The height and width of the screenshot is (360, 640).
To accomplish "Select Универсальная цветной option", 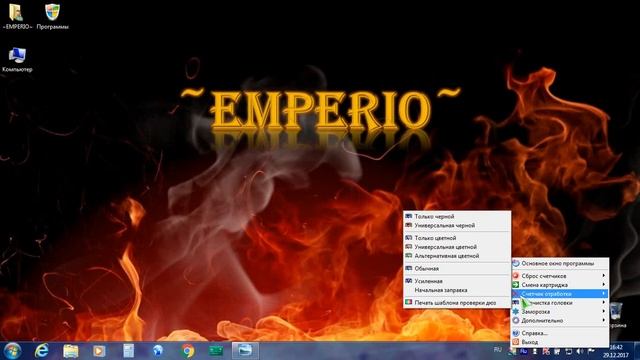I will coord(457,247).
